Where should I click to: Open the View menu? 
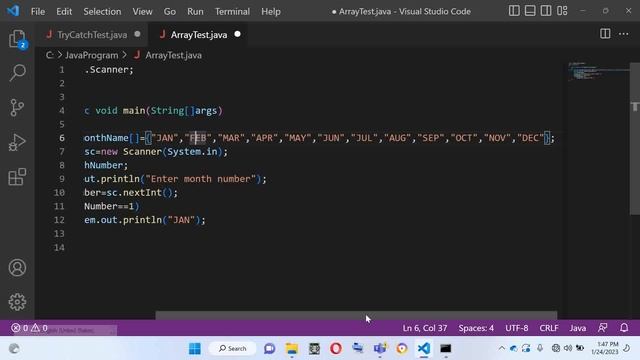142,11
